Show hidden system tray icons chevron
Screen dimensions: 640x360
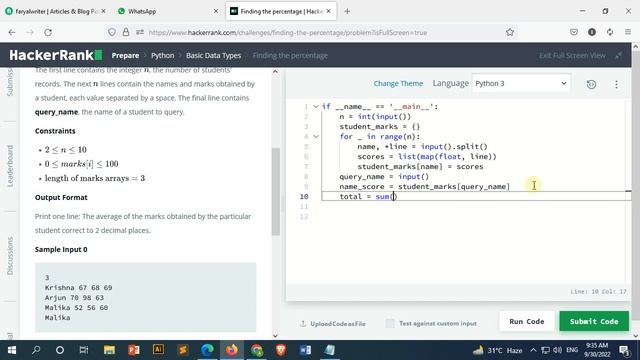(x=533, y=350)
